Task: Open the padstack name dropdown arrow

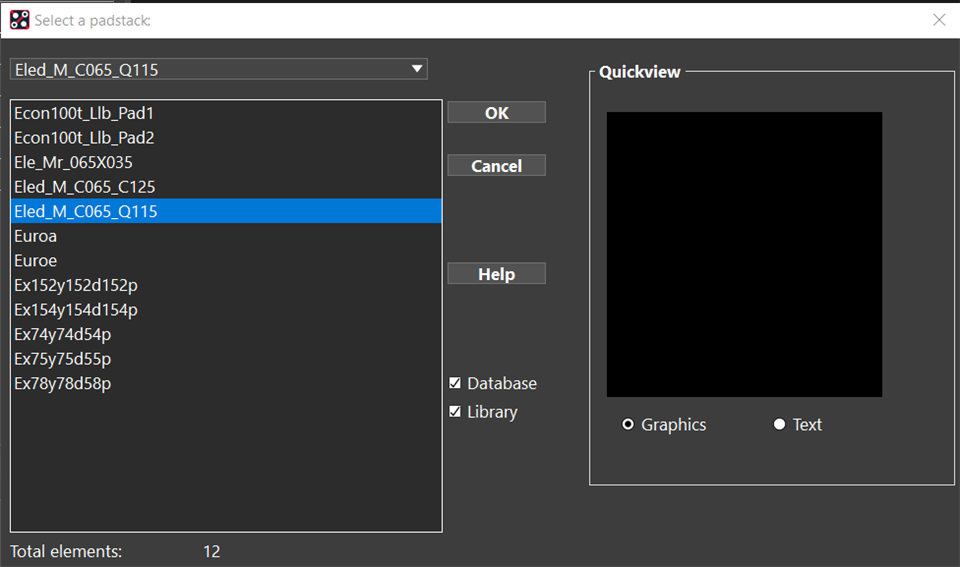Action: [417, 69]
